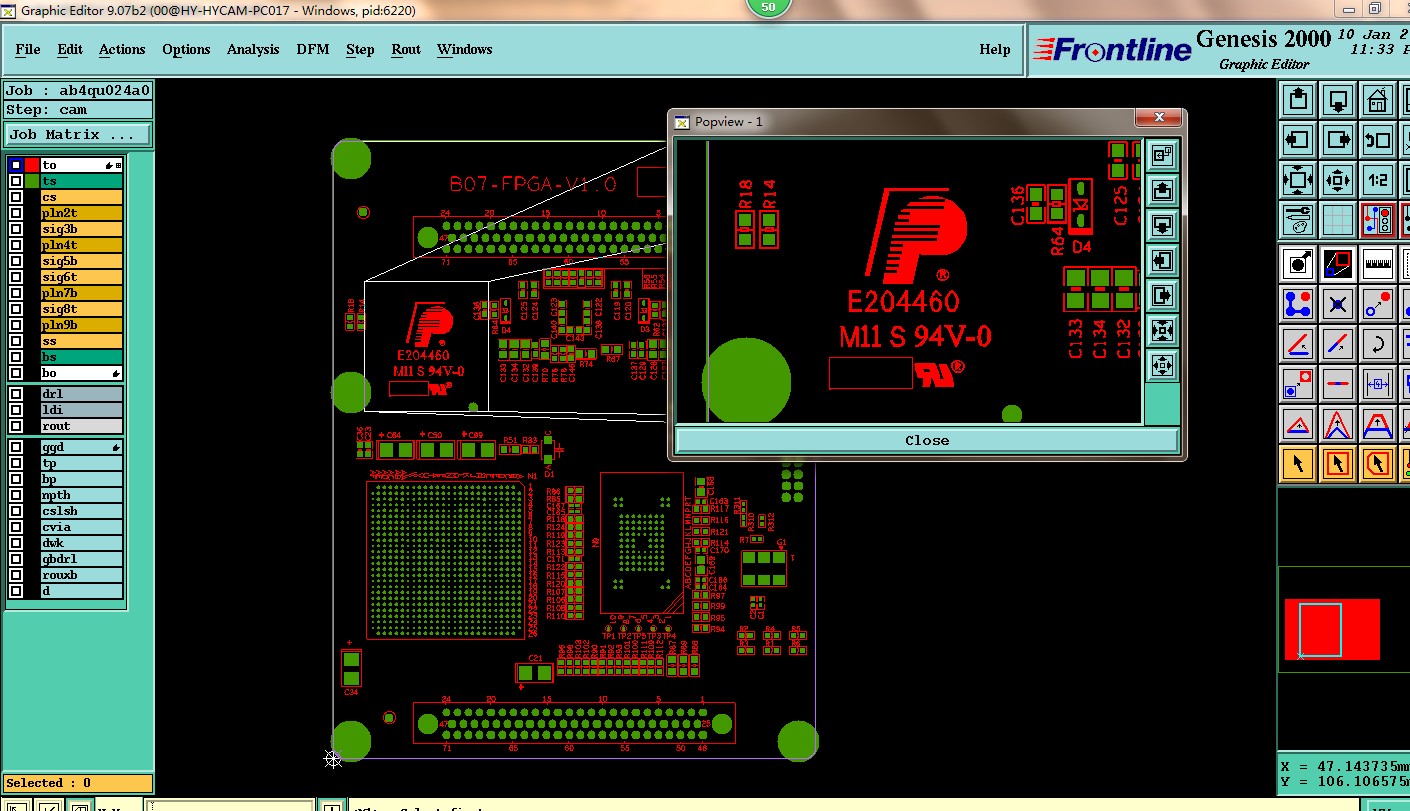Open the Help menu
The height and width of the screenshot is (811, 1410).
[995, 49]
